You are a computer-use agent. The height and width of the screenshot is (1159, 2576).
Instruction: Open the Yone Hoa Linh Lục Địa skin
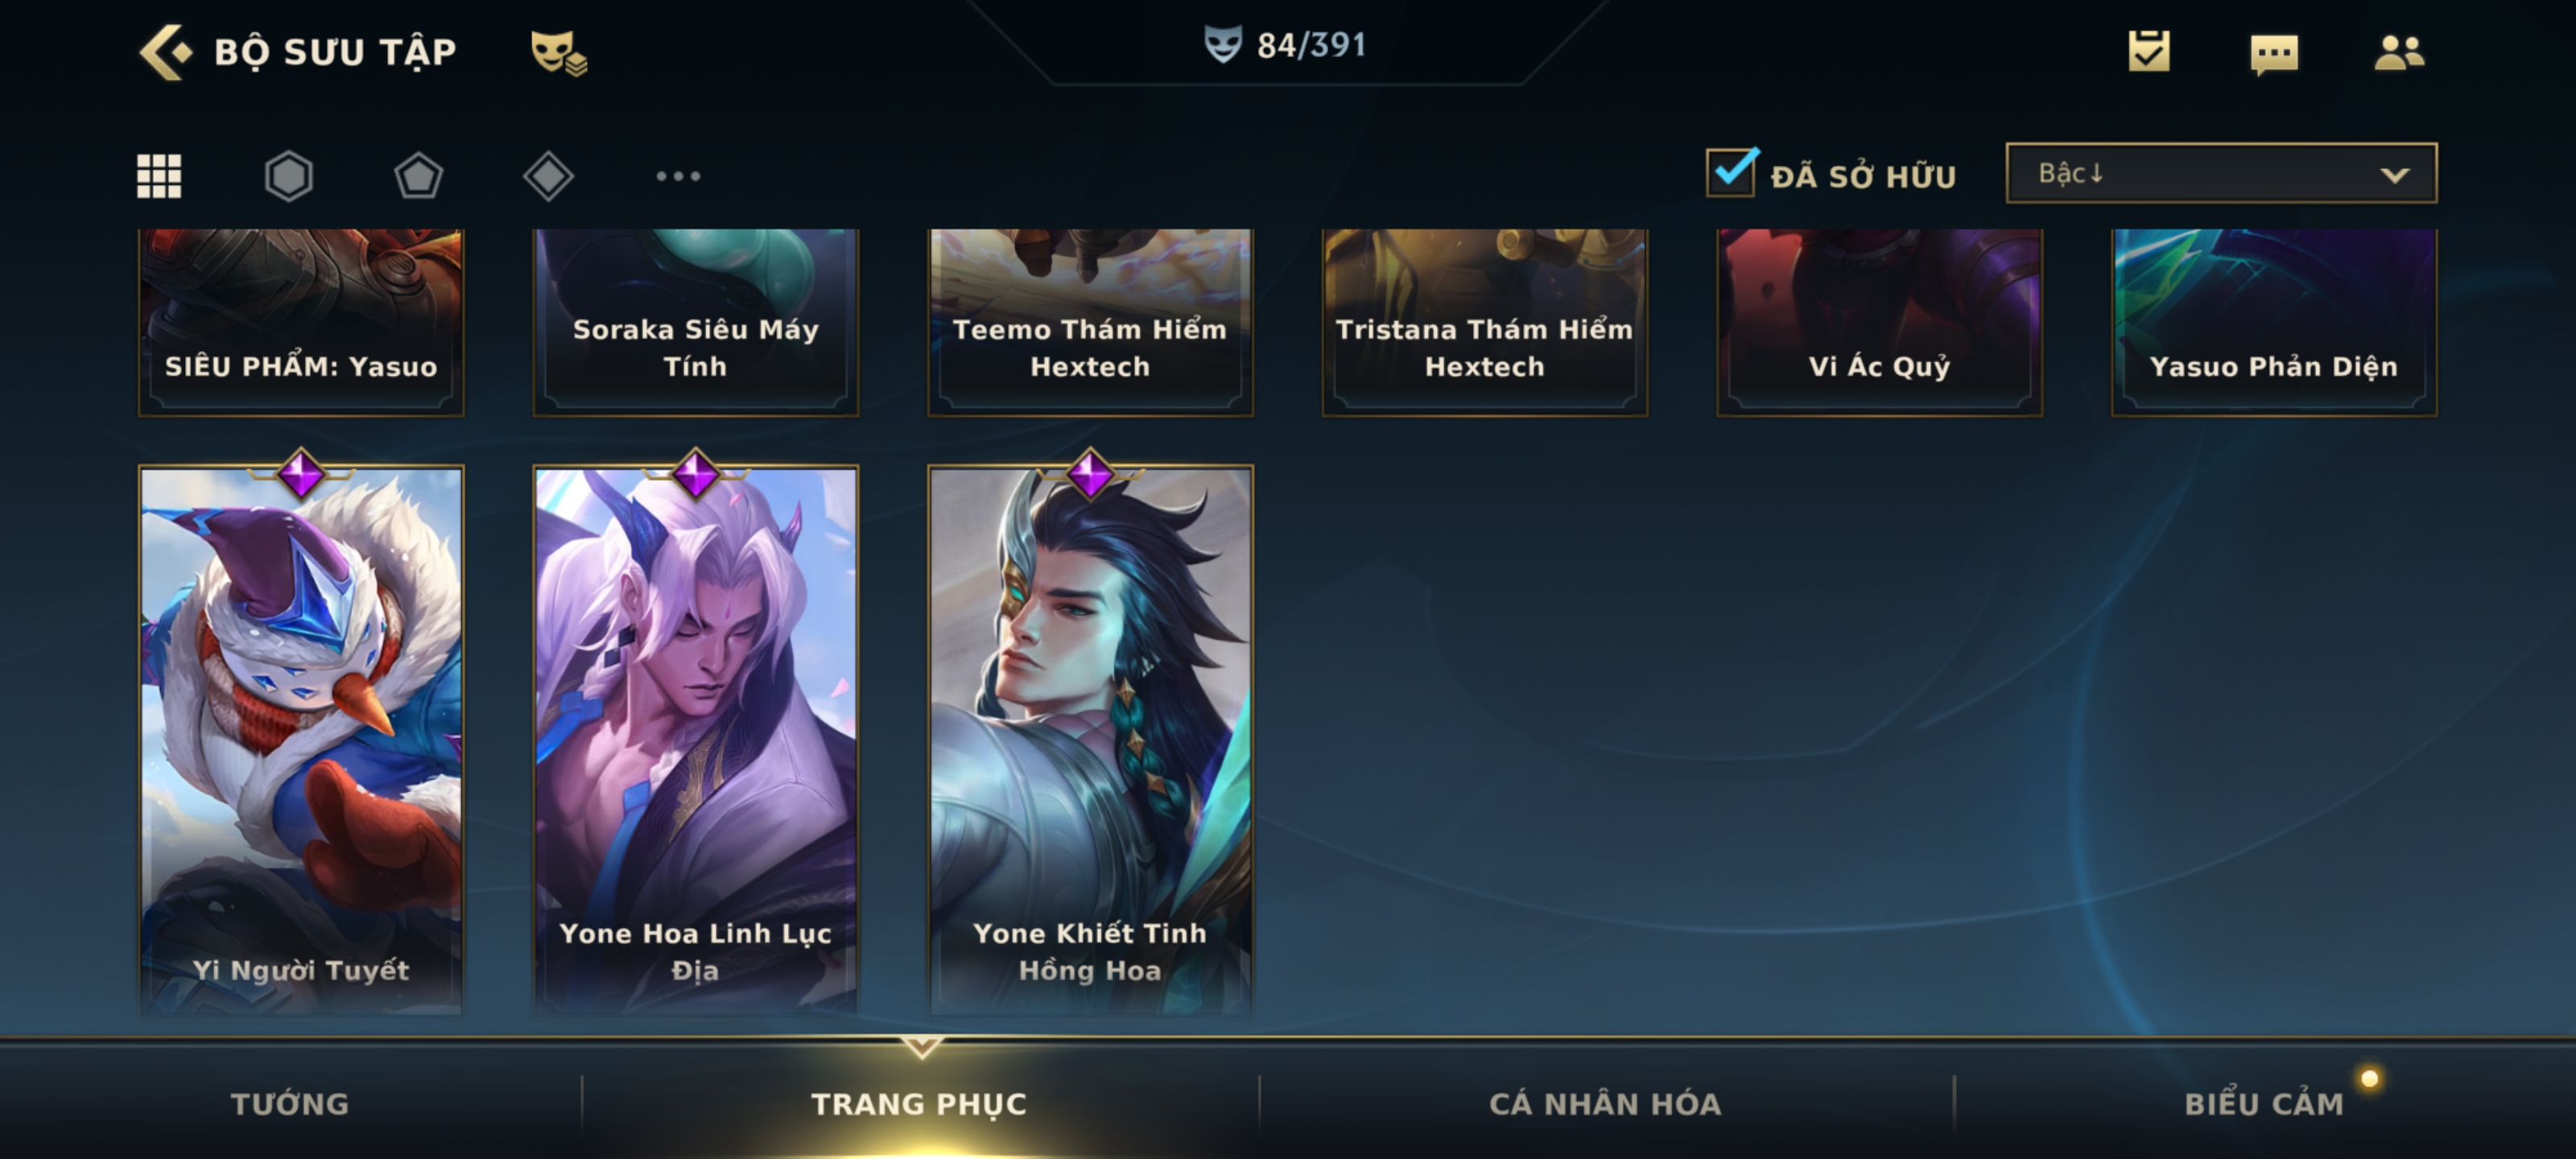[x=695, y=740]
